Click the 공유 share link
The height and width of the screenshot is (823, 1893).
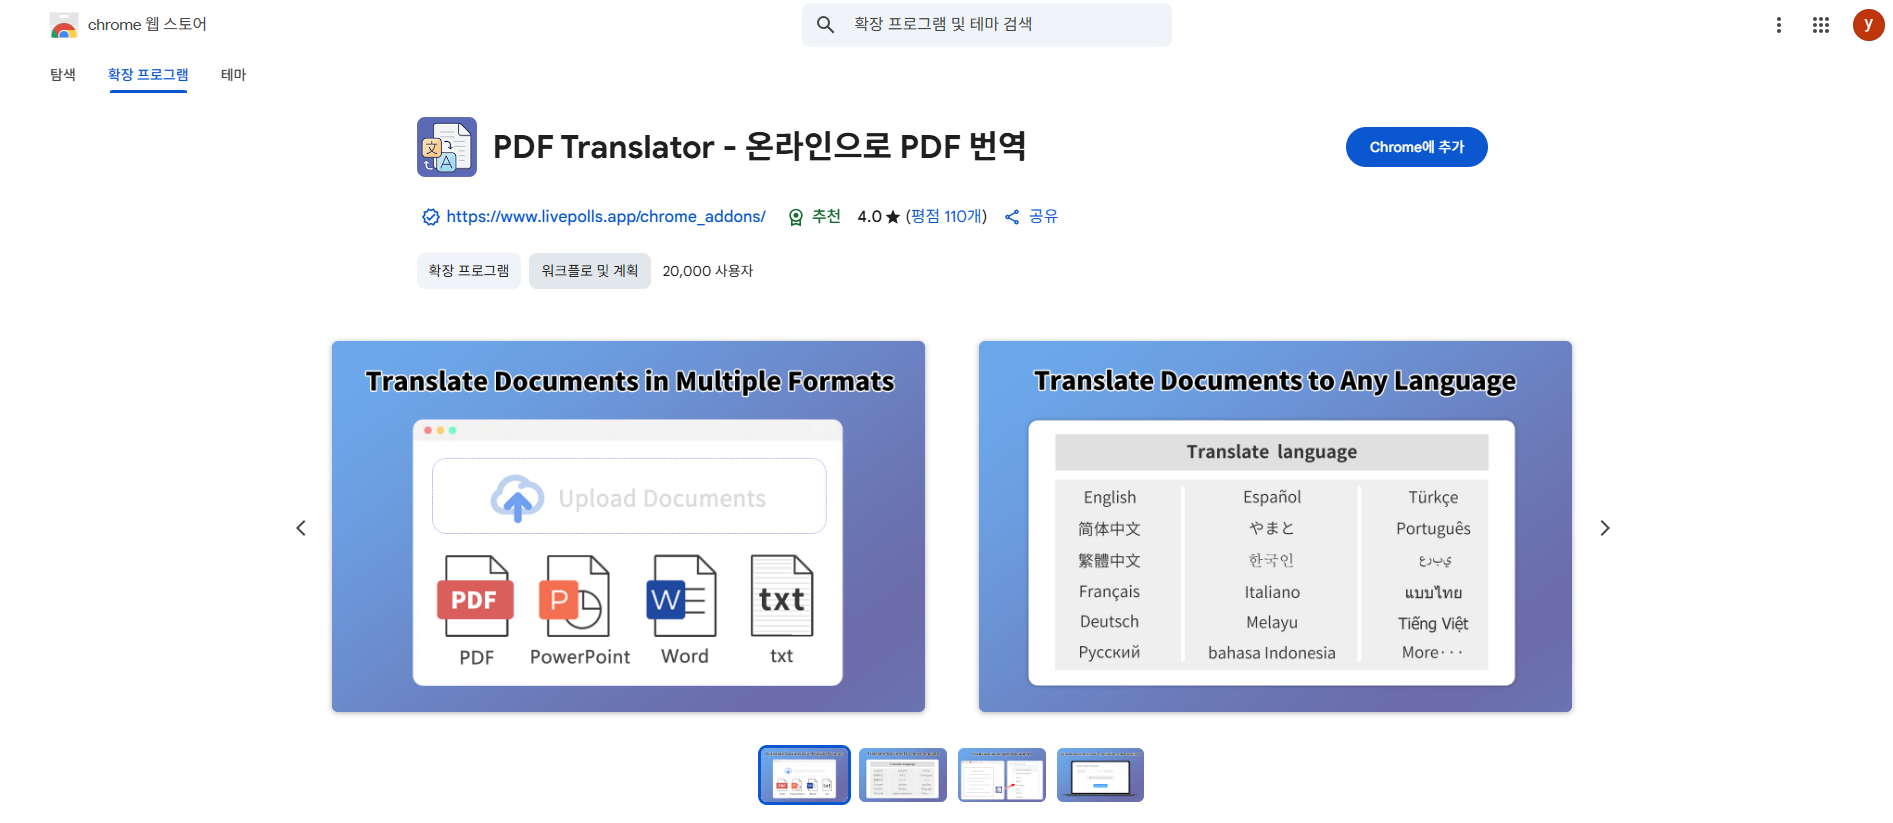click(x=1043, y=217)
